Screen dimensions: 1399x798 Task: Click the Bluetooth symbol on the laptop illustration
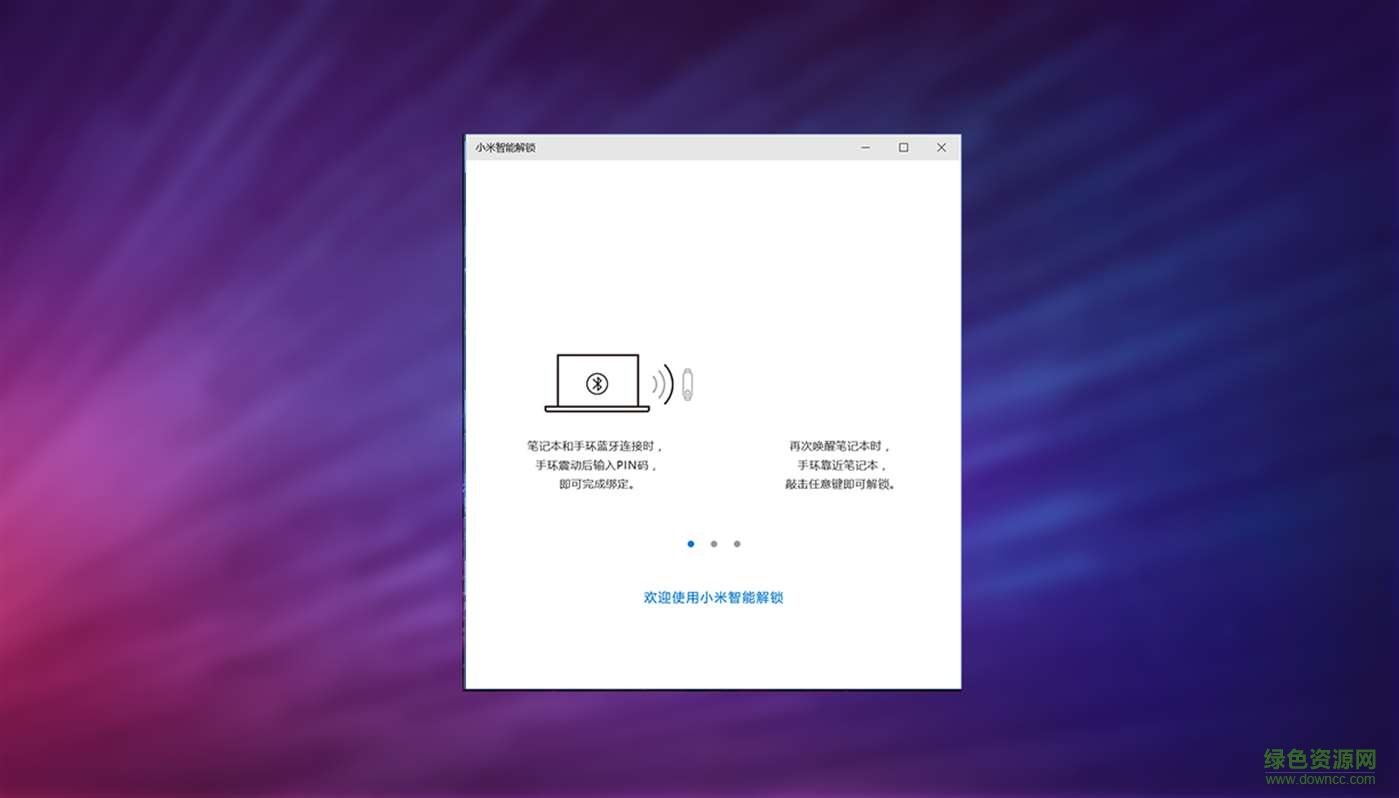(598, 383)
